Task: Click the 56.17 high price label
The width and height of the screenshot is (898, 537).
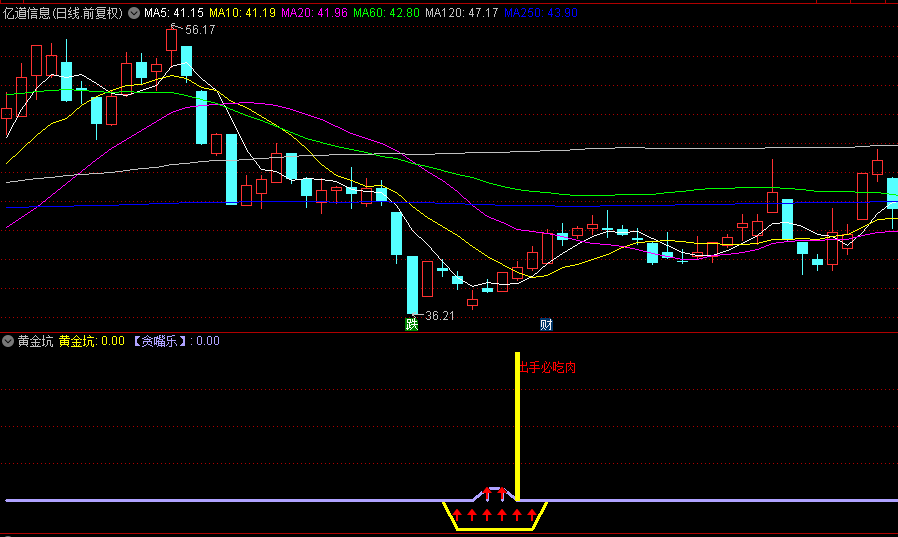Action: (200, 30)
